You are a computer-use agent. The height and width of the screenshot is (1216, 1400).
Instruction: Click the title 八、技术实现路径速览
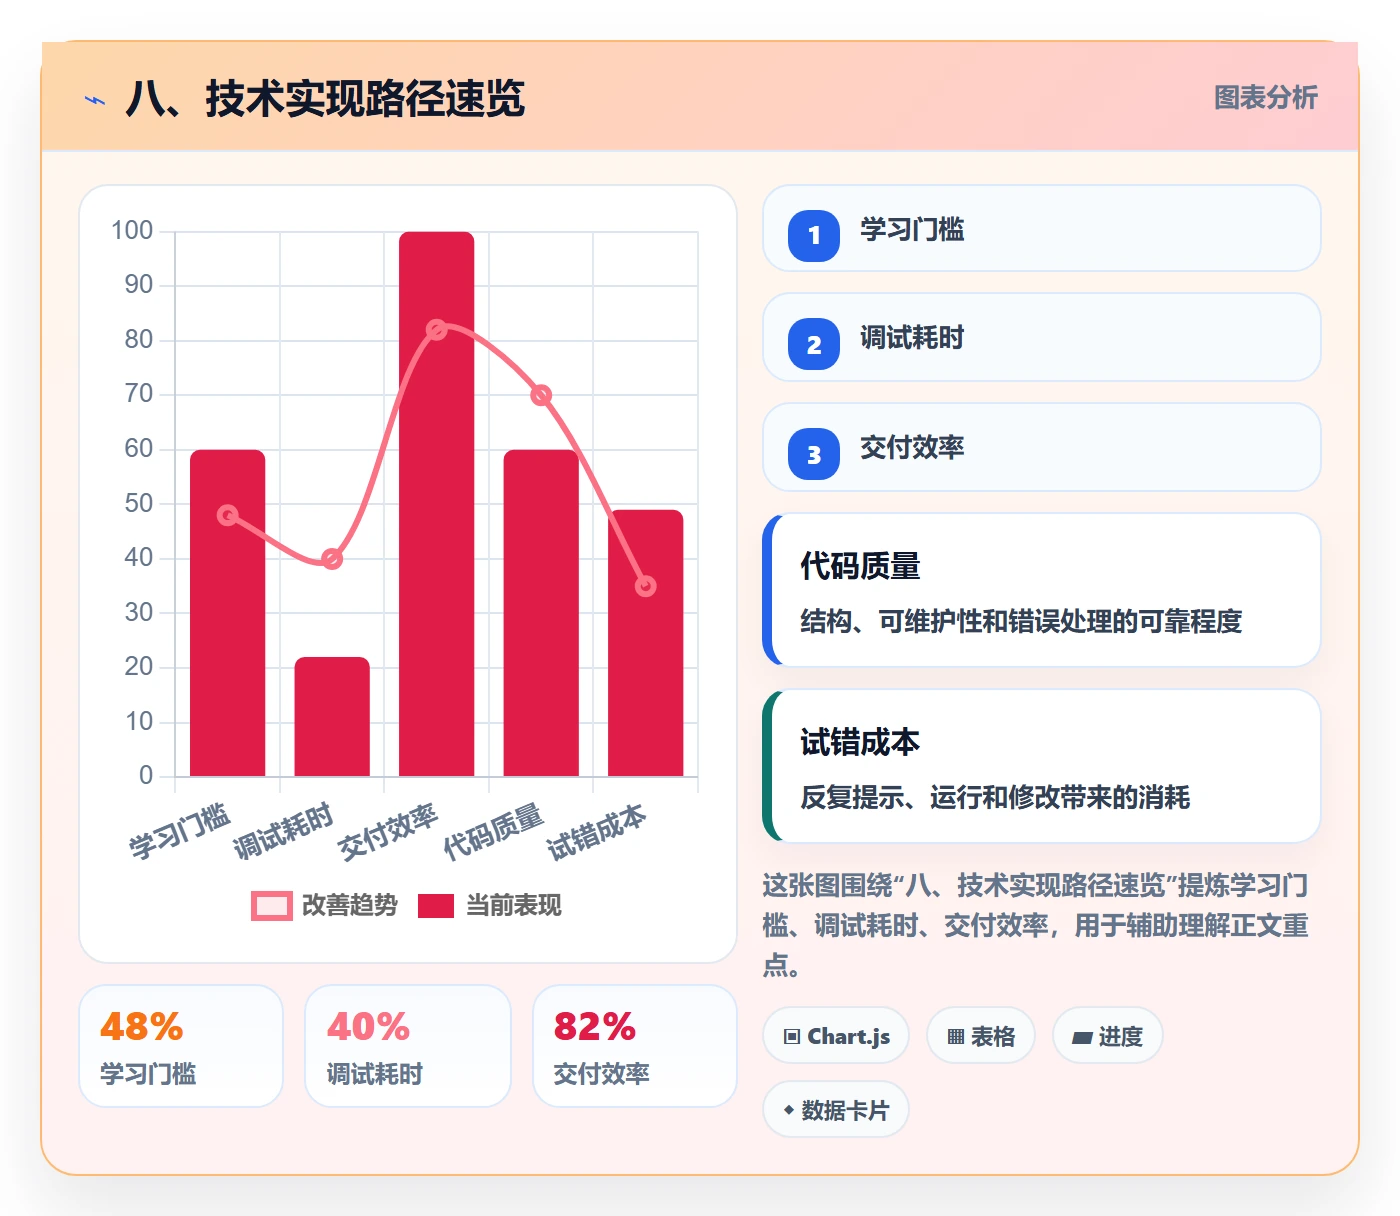click(x=325, y=99)
